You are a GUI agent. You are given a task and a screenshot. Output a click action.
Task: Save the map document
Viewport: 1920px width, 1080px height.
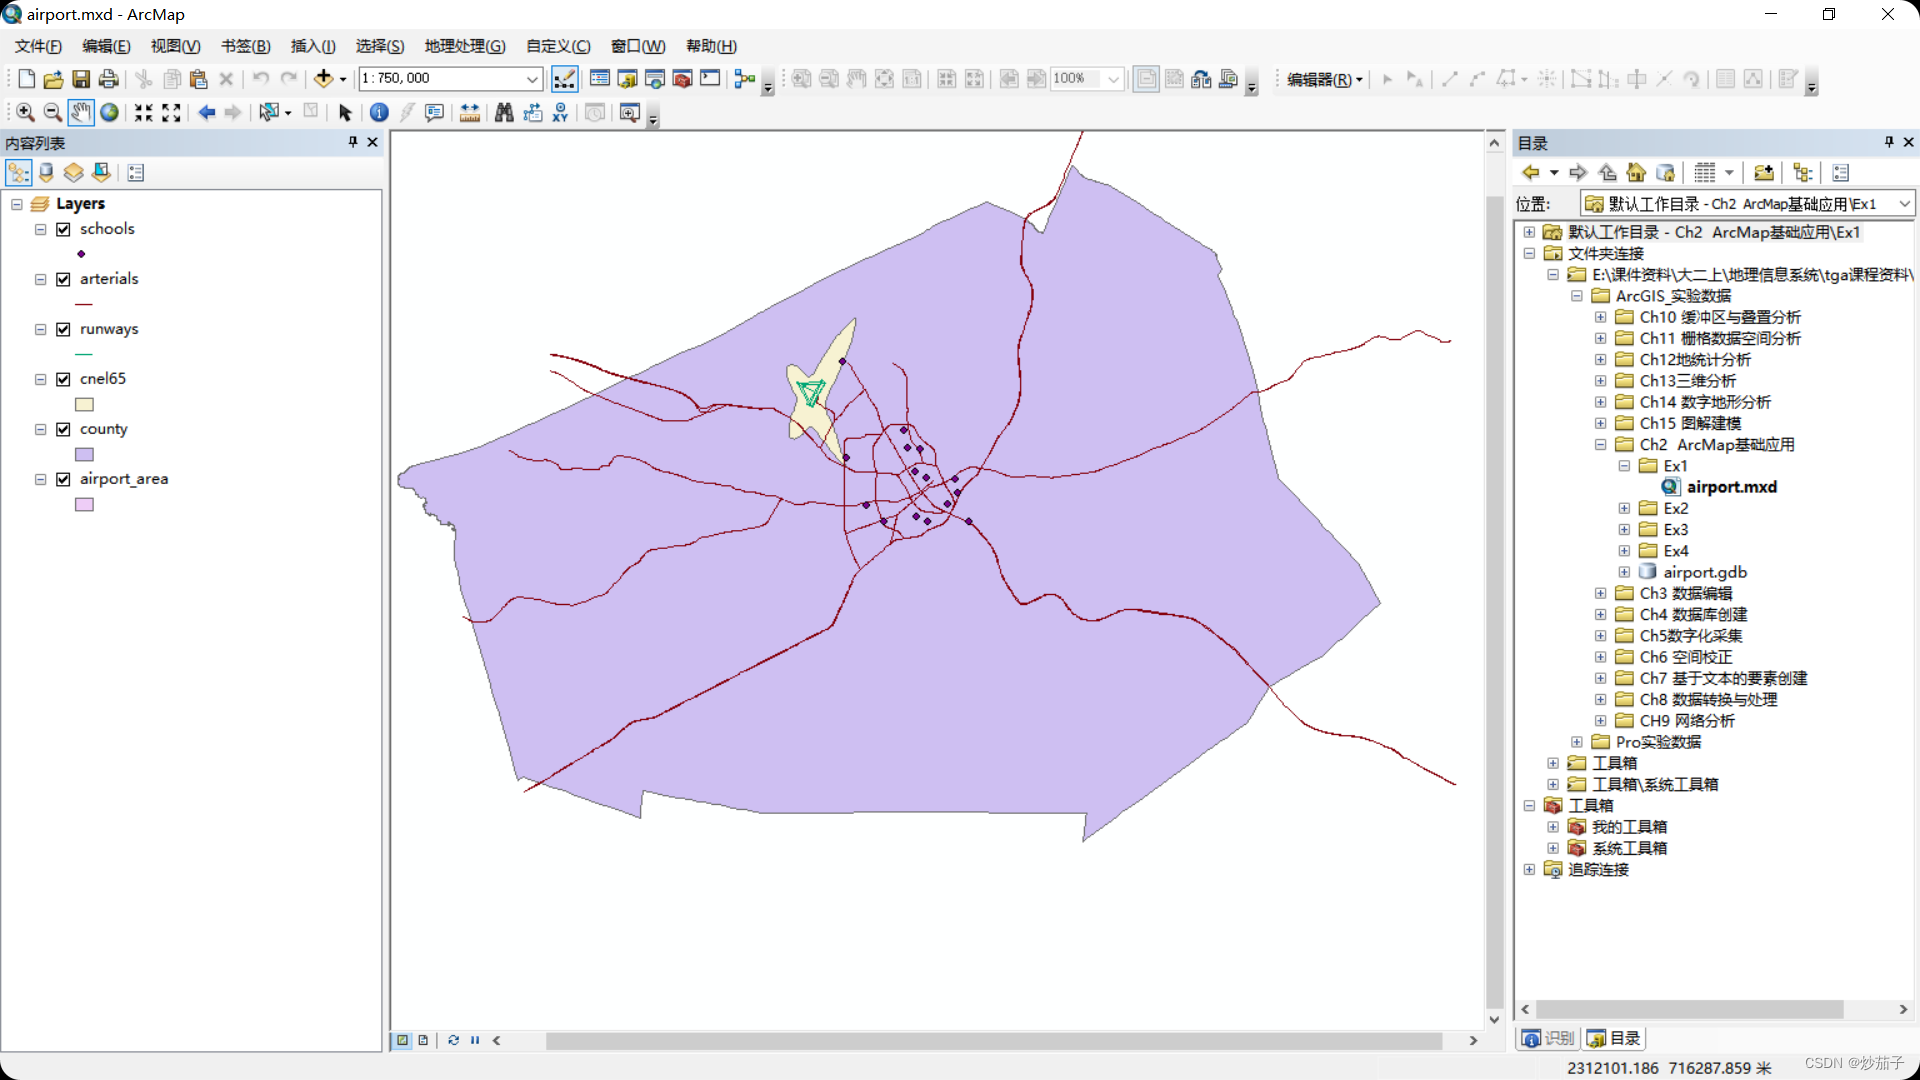pos(81,79)
